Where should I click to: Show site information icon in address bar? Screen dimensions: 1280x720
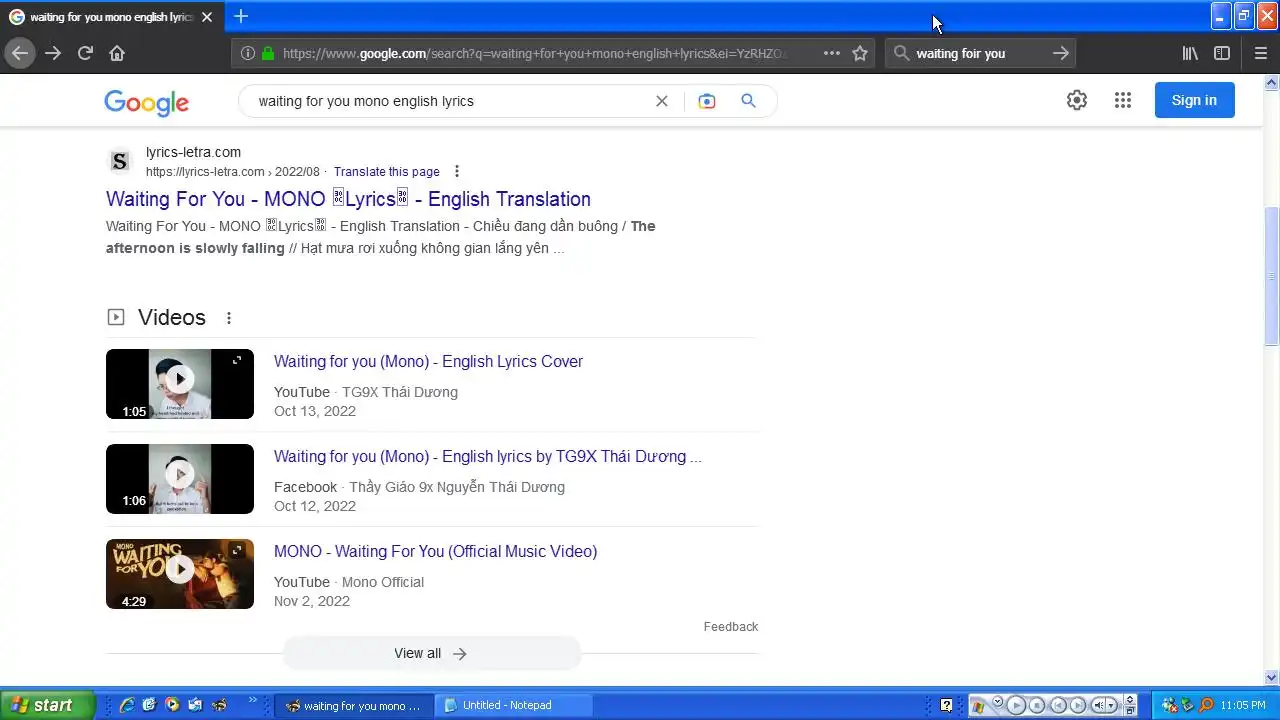click(x=248, y=53)
